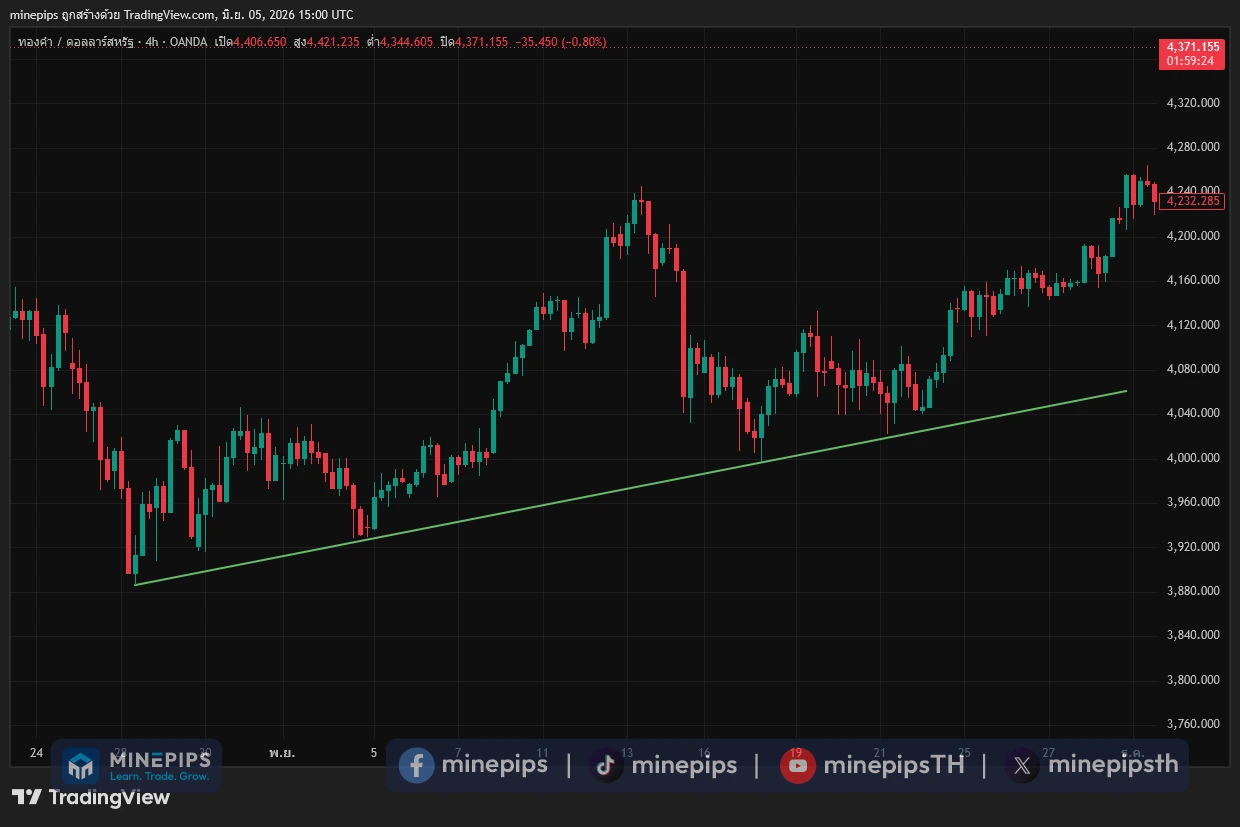
Task: Click the date label 19 on time axis
Action: pos(796,752)
